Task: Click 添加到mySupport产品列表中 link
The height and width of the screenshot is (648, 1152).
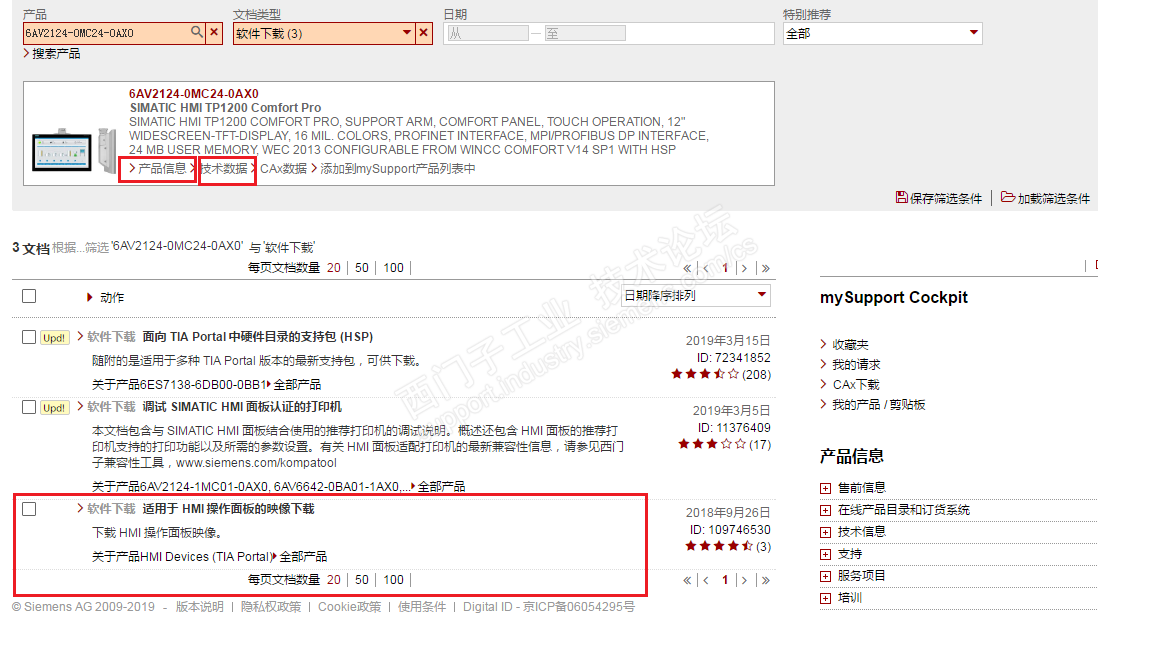Action: (x=397, y=169)
